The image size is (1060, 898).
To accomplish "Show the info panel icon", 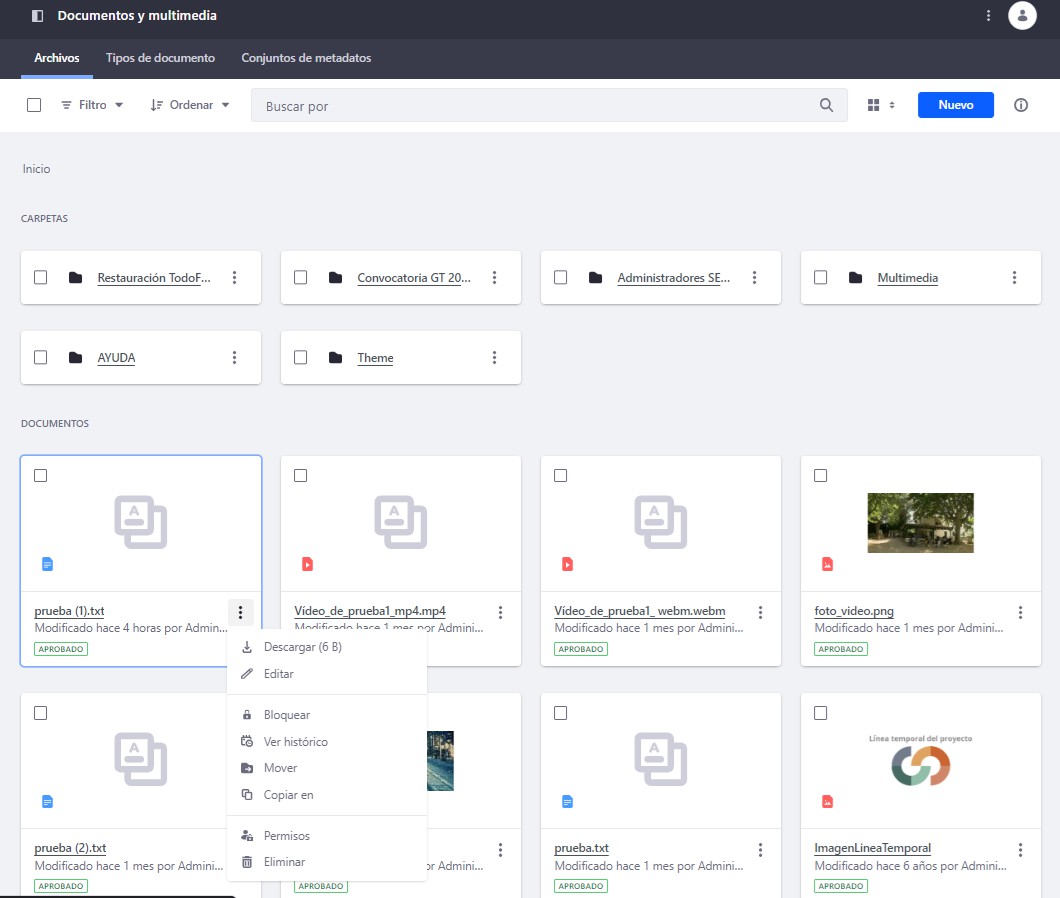I will (1021, 105).
